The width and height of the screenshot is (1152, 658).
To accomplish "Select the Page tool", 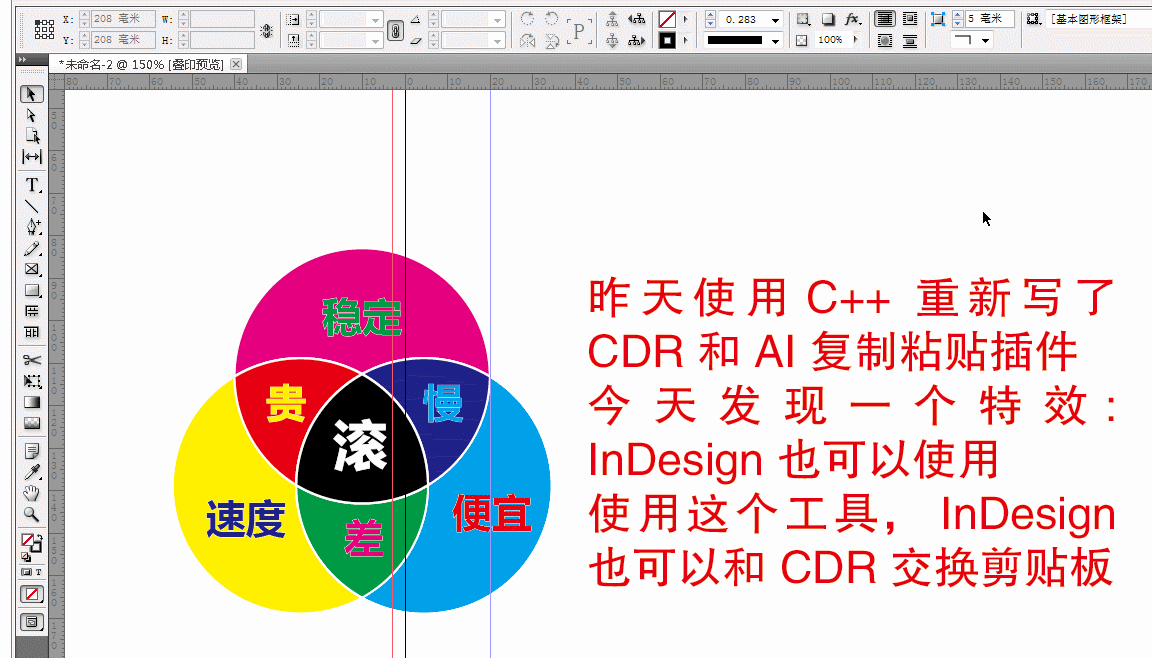I will click(x=31, y=136).
